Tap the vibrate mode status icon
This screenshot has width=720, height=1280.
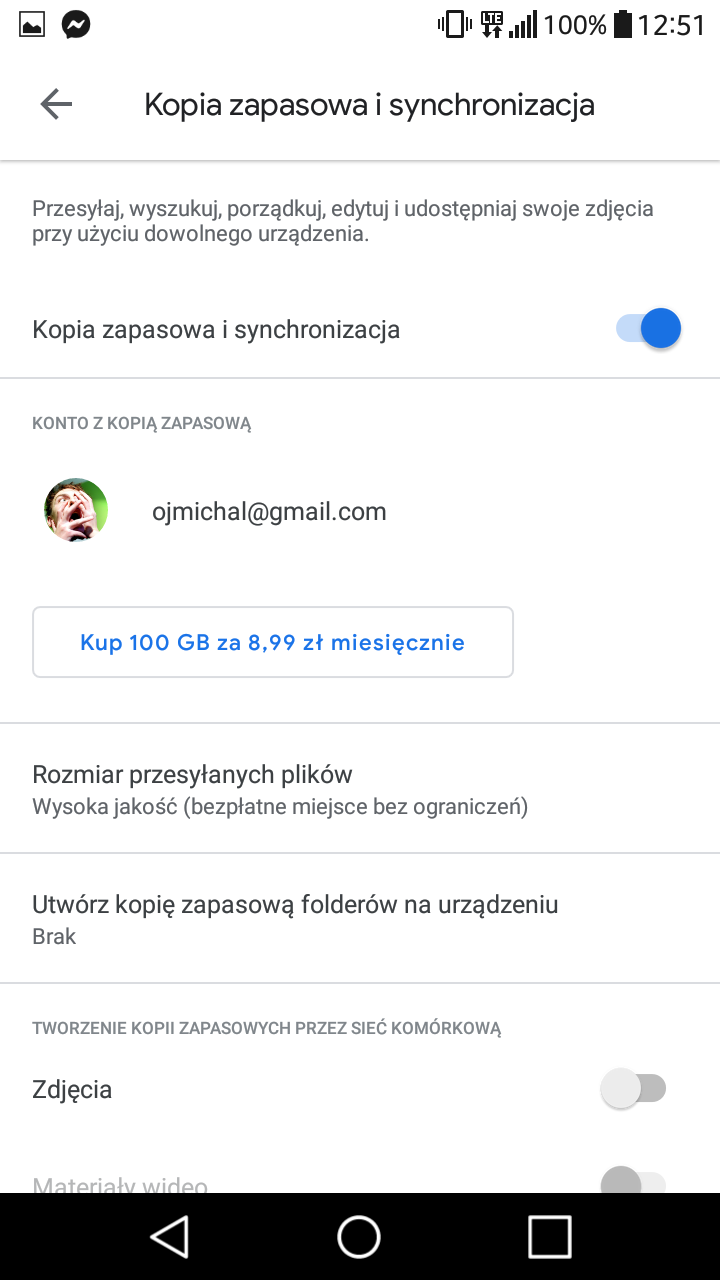[454, 24]
